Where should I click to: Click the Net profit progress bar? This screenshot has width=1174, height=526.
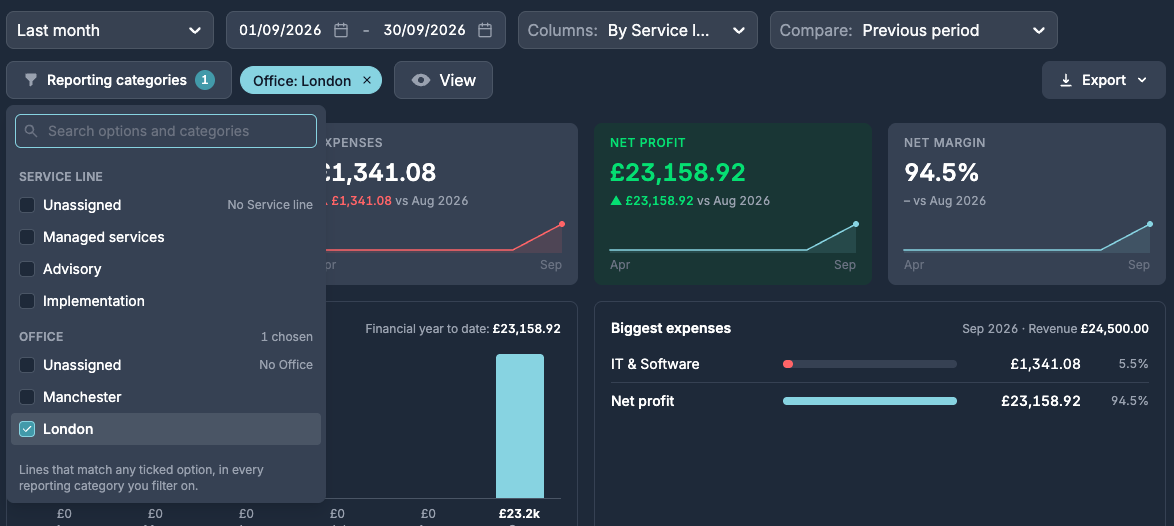tap(870, 401)
